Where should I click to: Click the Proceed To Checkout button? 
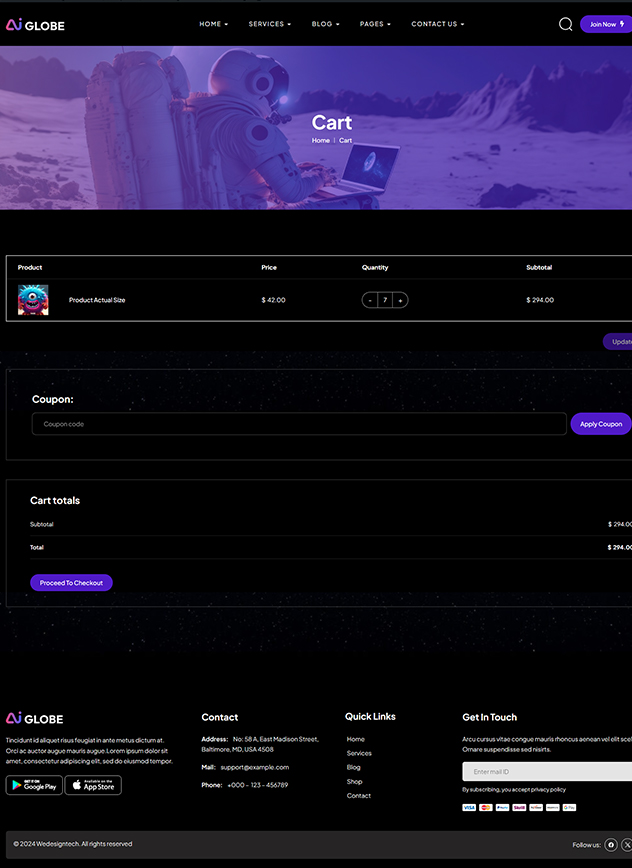pos(71,583)
